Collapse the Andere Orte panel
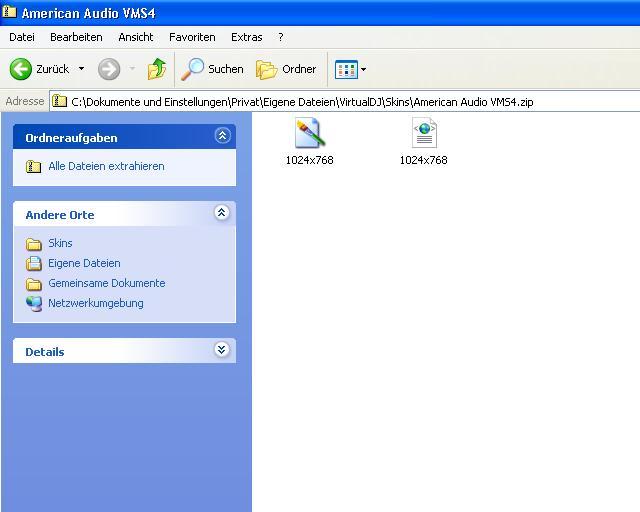The height and width of the screenshot is (512, 640). 222,212
